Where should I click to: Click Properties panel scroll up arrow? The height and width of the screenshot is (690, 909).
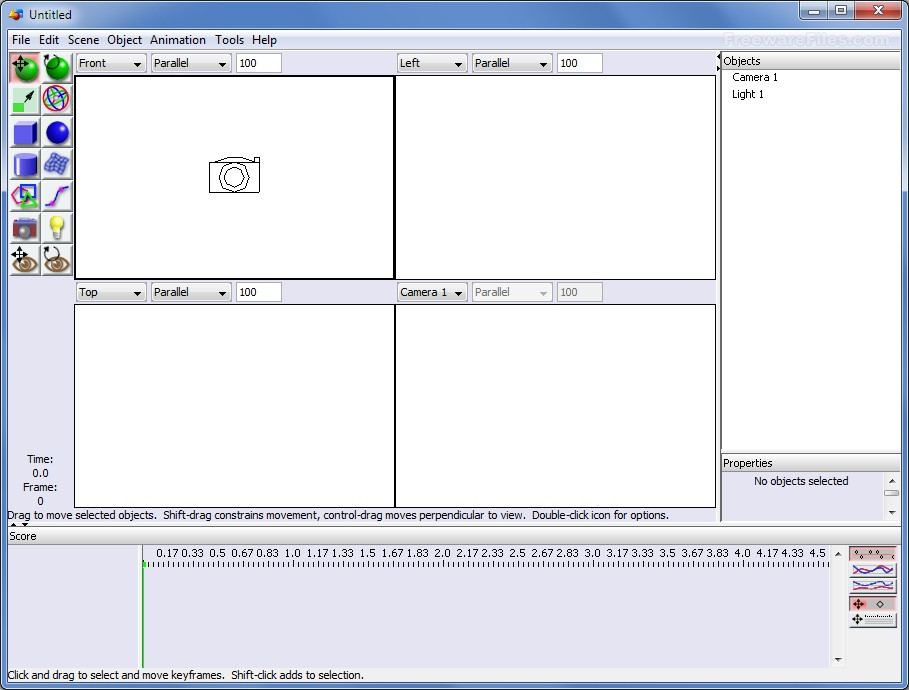pos(892,481)
